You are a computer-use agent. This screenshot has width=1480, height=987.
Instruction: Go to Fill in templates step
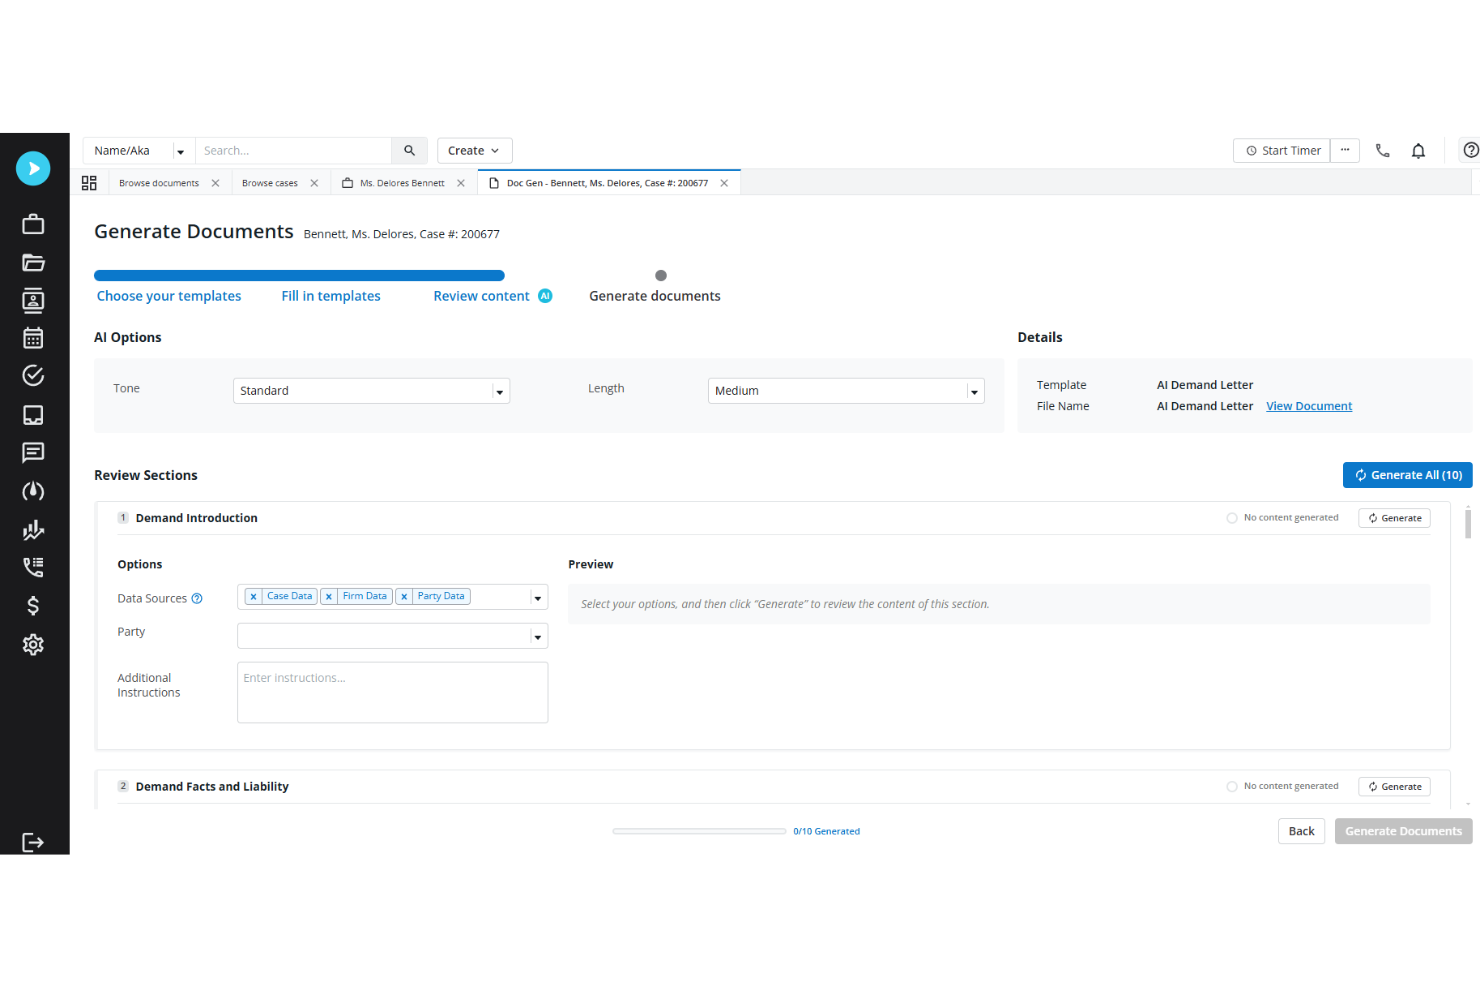pyautogui.click(x=331, y=296)
